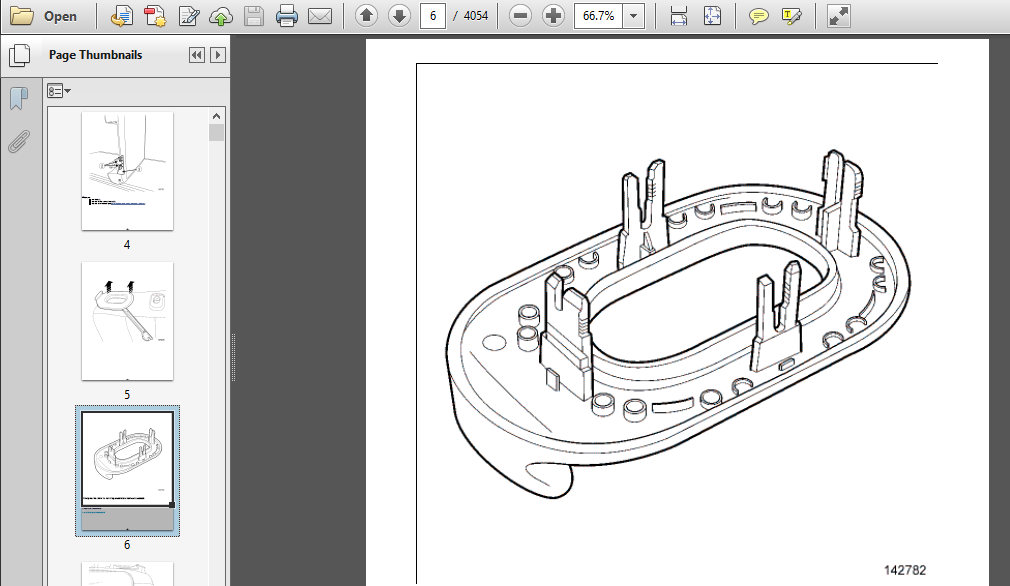Viewport: 1010px width, 586px height.
Task: Click the thumbnail scrollbar up arrow
Action: [x=216, y=117]
